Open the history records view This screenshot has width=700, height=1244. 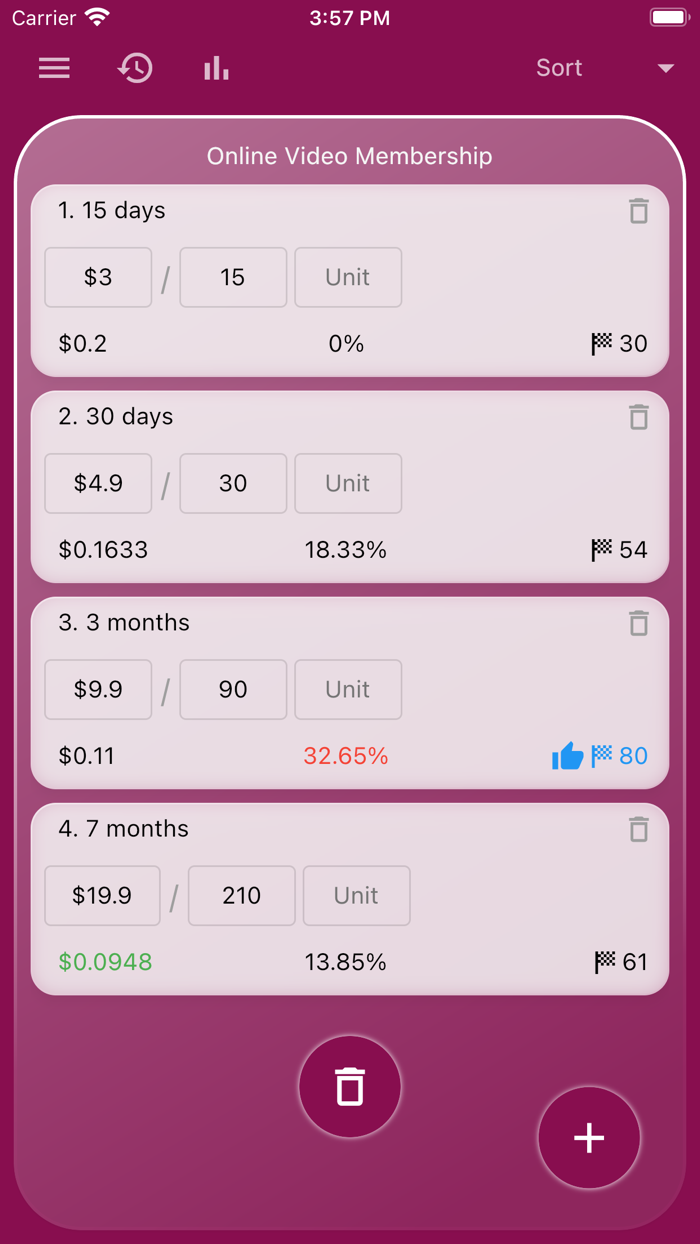tap(134, 68)
